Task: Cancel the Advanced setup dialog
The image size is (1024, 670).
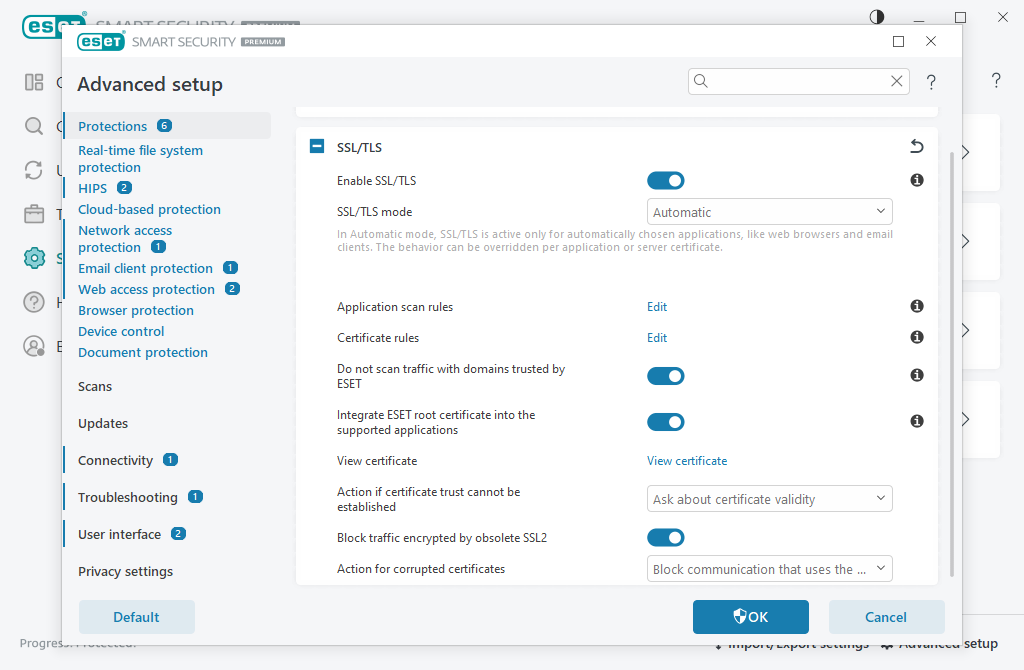Action: (886, 617)
